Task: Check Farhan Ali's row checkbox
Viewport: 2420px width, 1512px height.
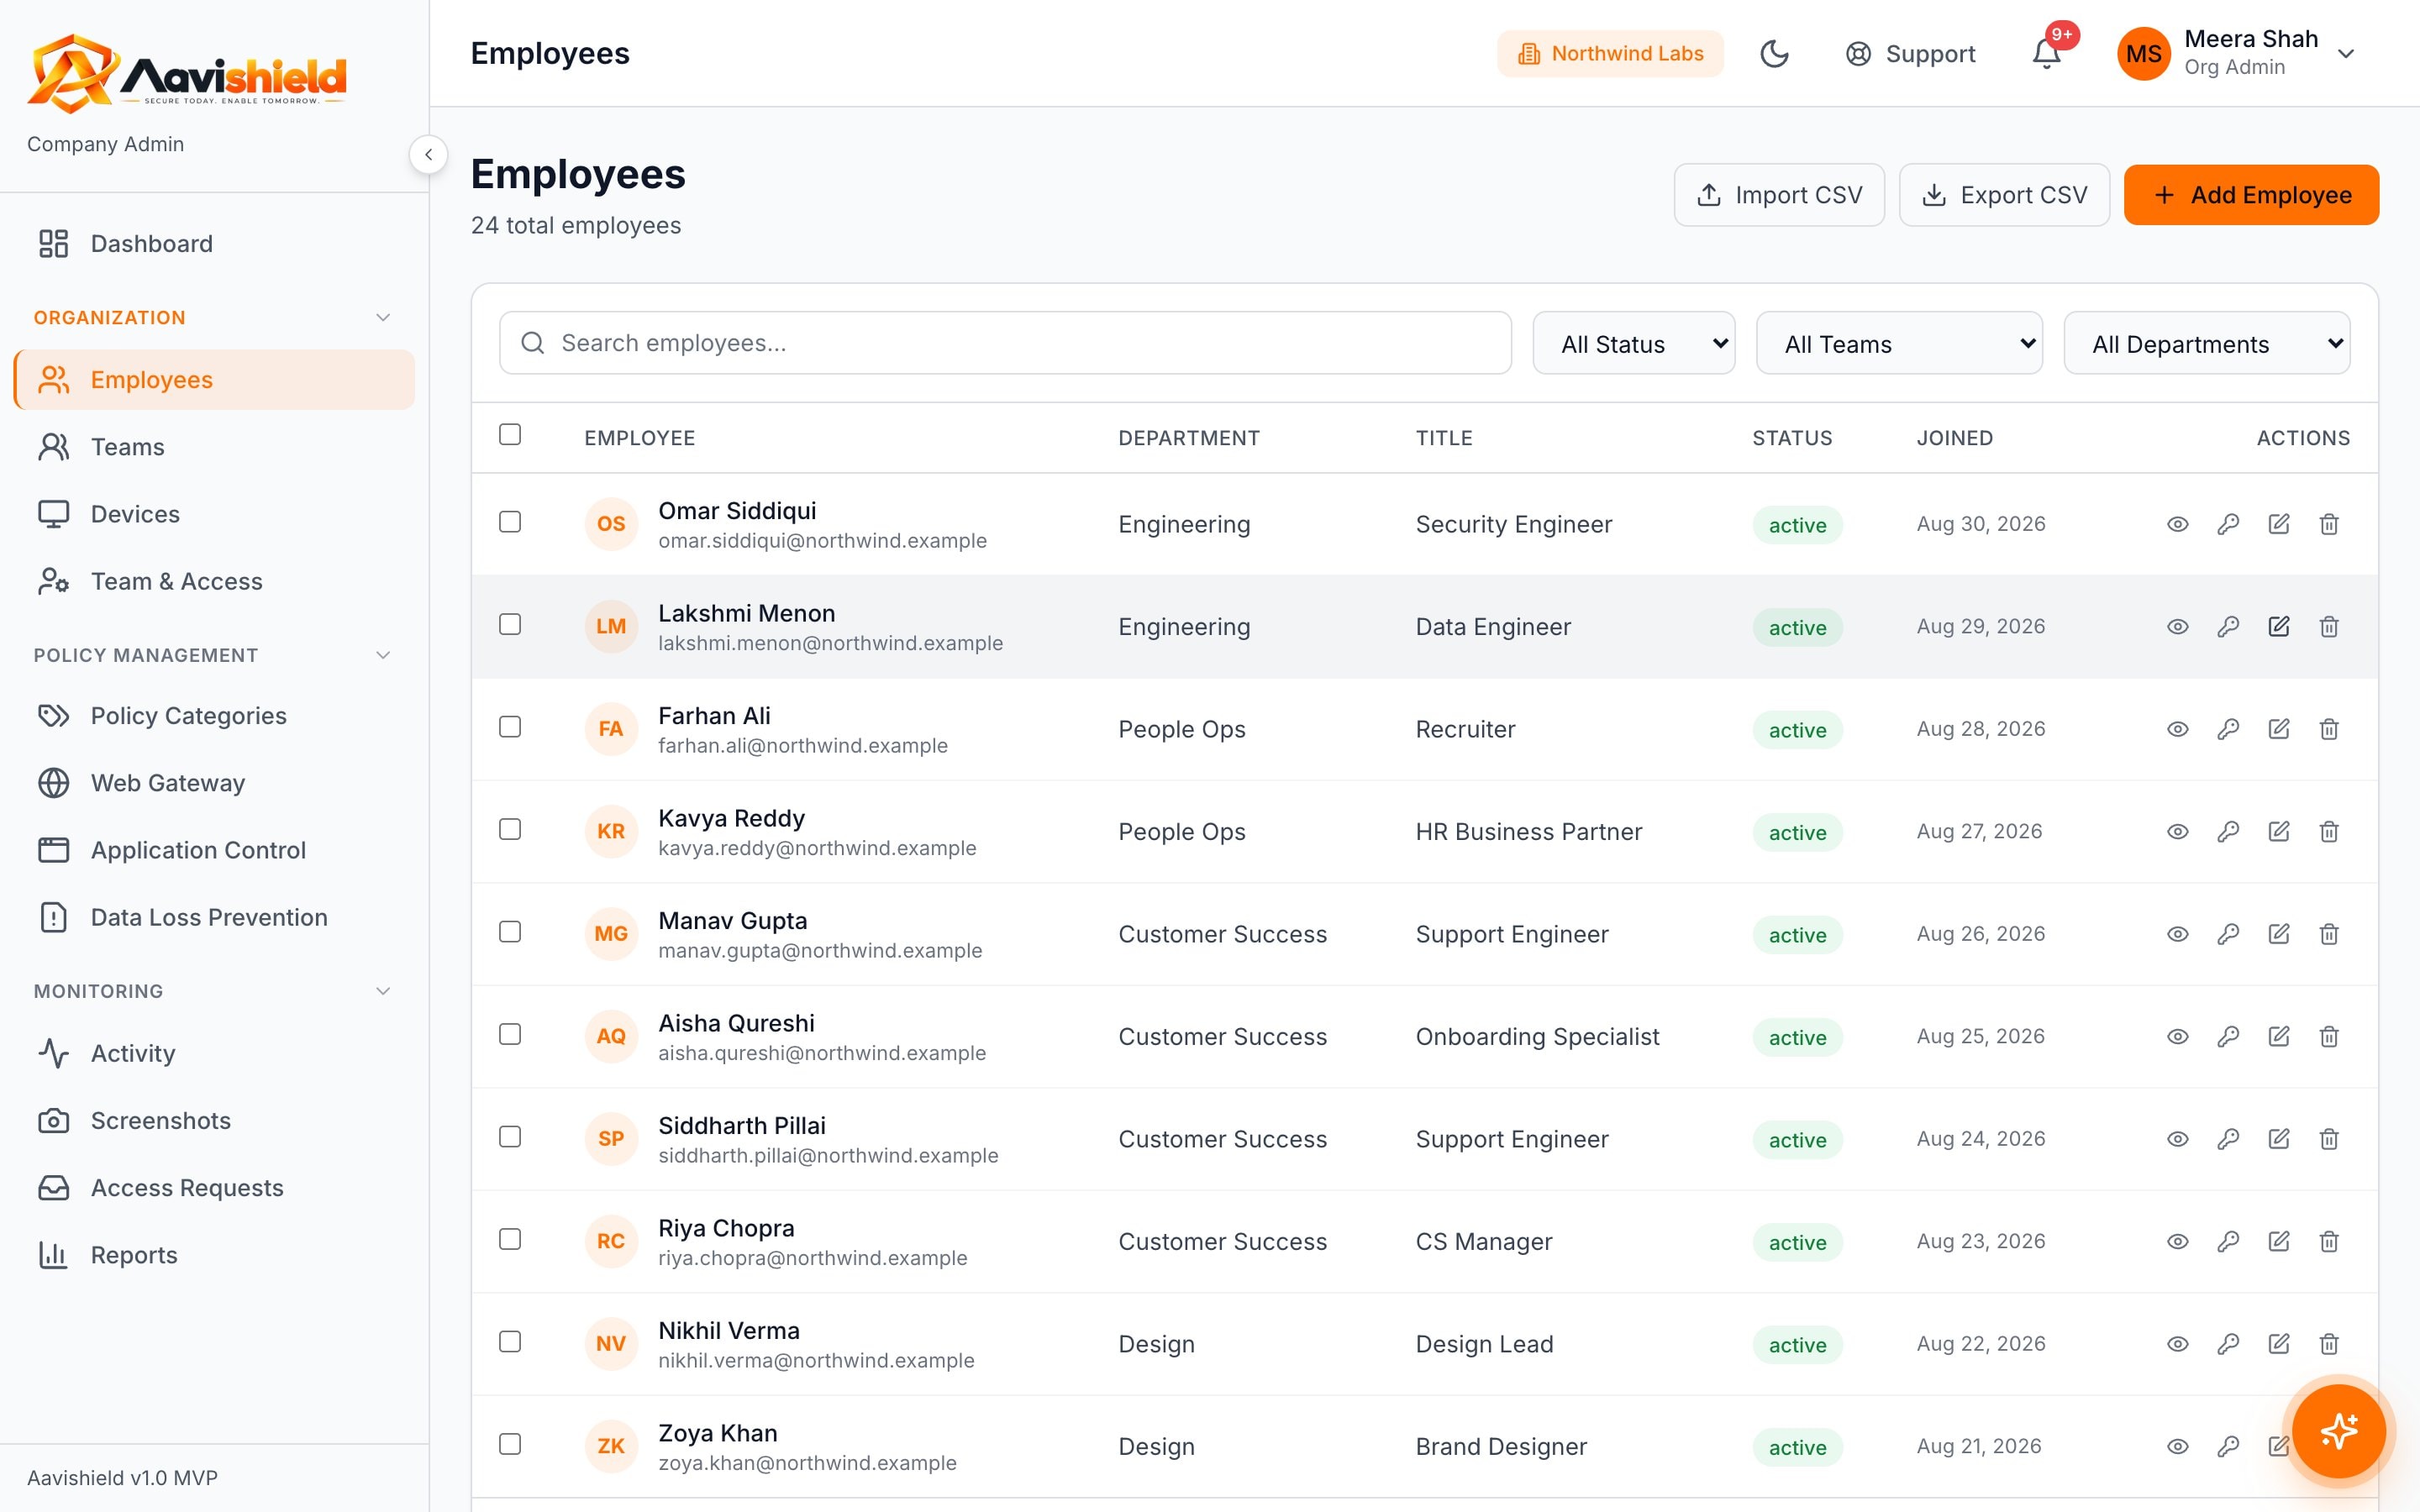Action: [x=510, y=727]
